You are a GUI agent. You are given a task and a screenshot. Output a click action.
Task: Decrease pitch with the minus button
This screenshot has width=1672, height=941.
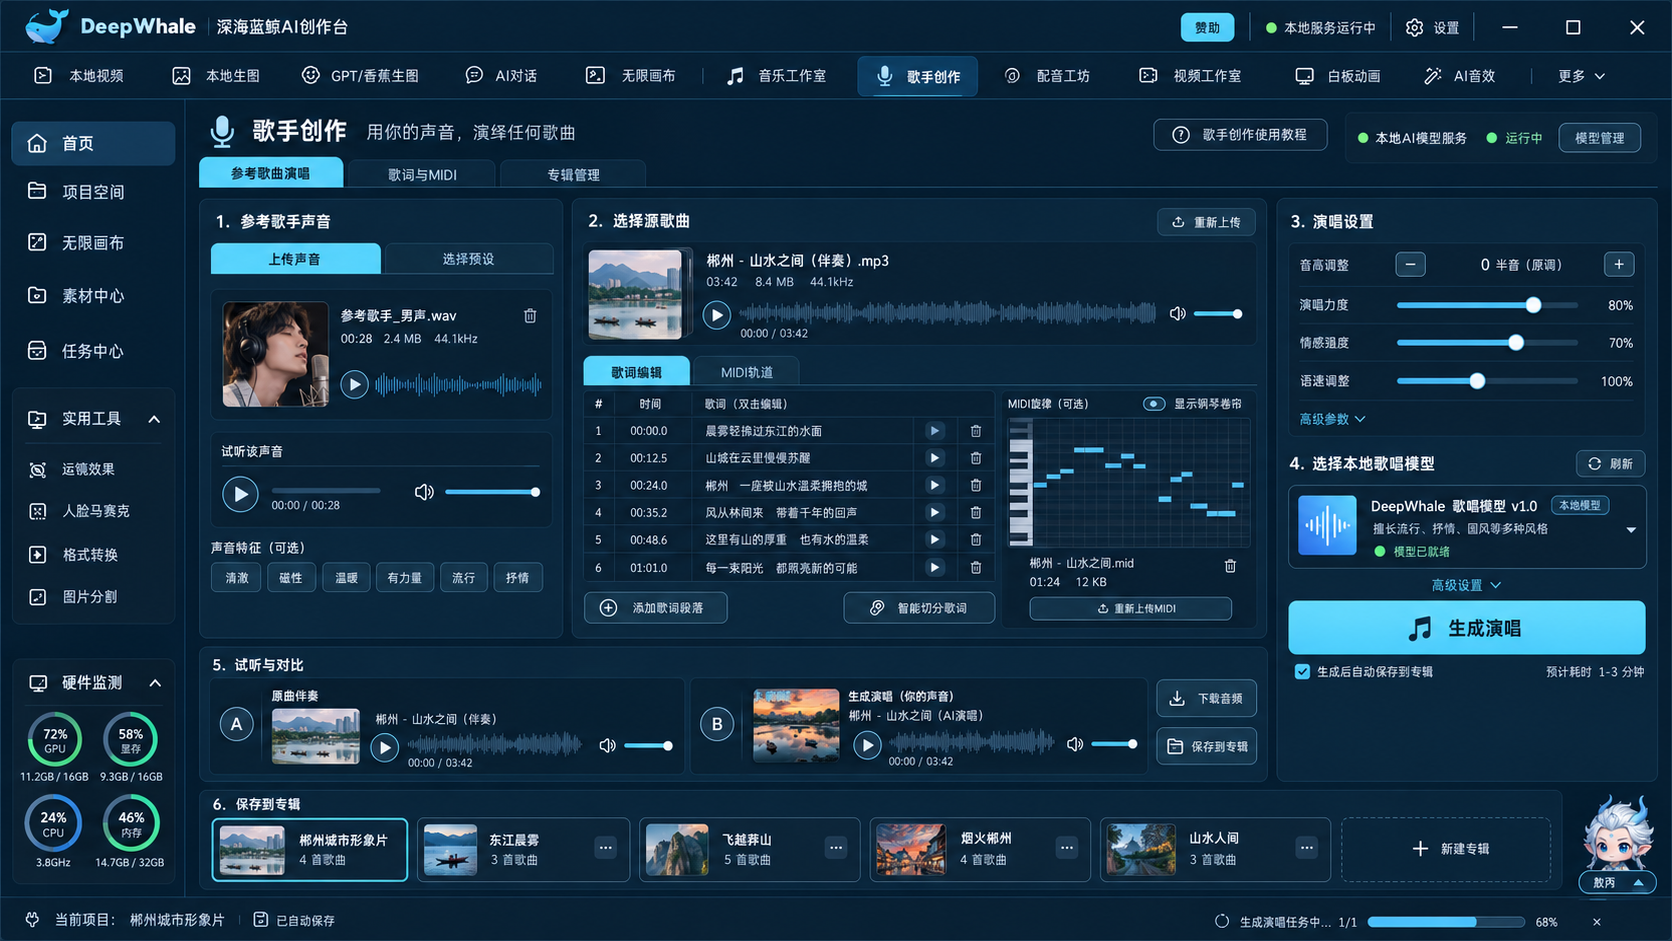pyautogui.click(x=1410, y=265)
